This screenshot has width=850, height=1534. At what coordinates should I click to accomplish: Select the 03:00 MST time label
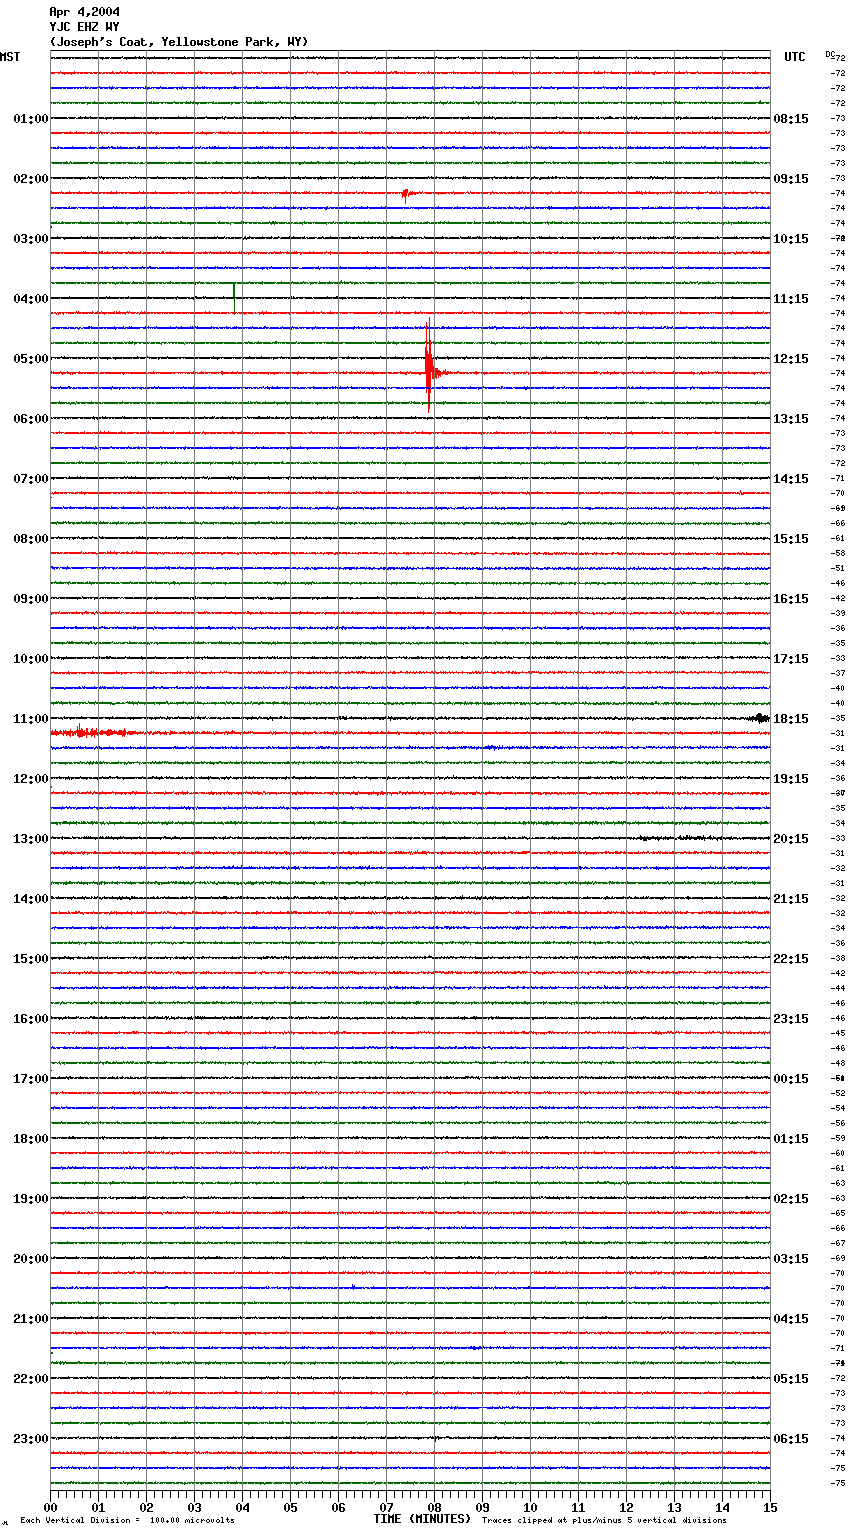click(31, 239)
